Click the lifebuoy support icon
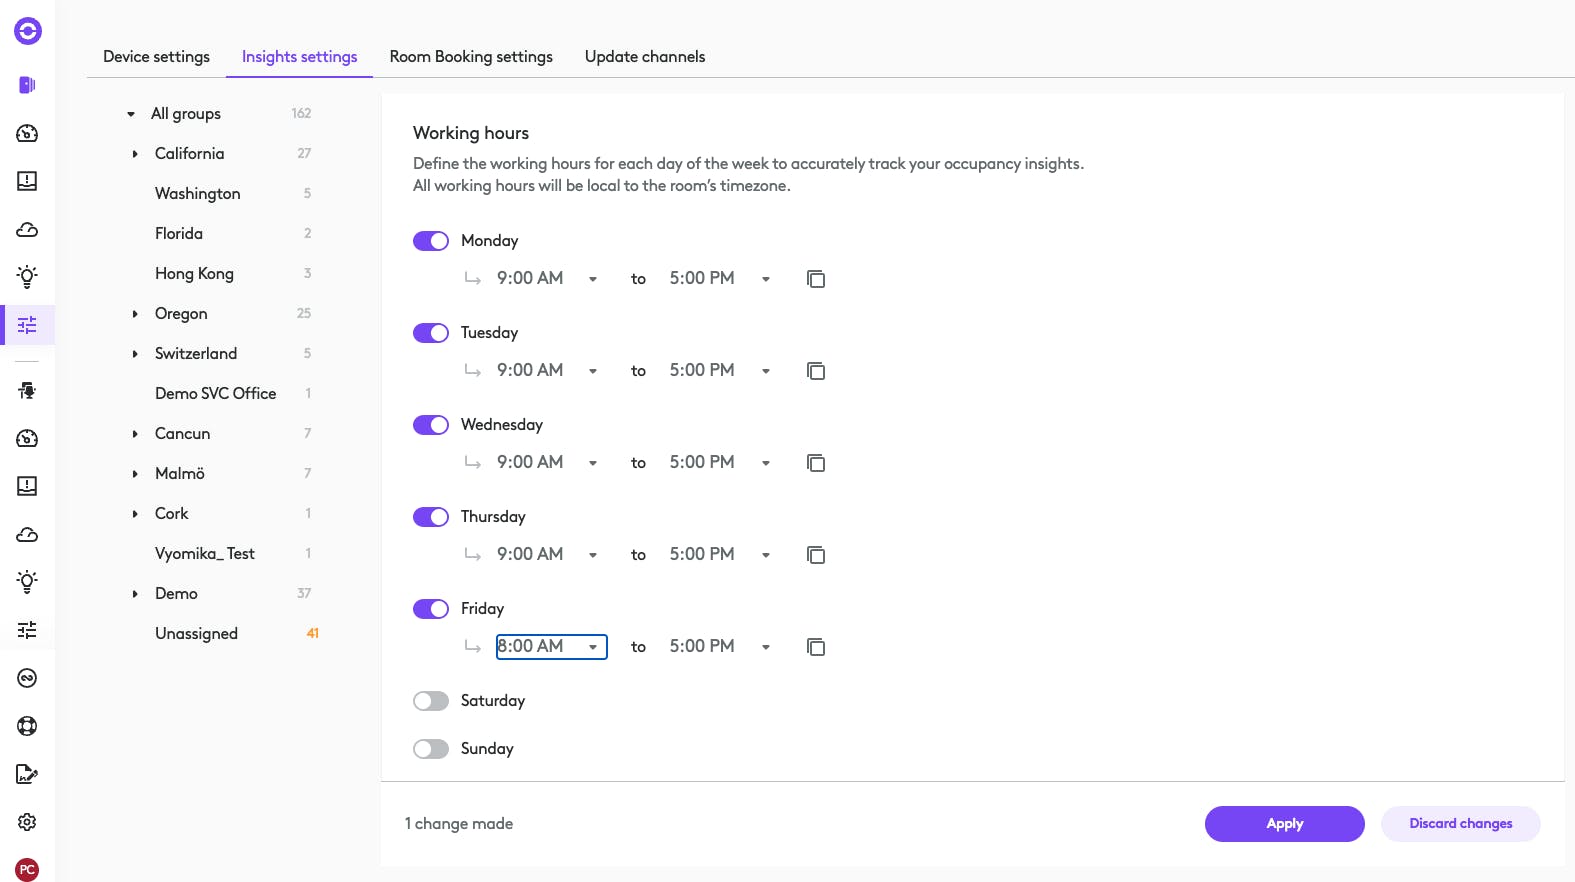The height and width of the screenshot is (882, 1575). tap(27, 726)
